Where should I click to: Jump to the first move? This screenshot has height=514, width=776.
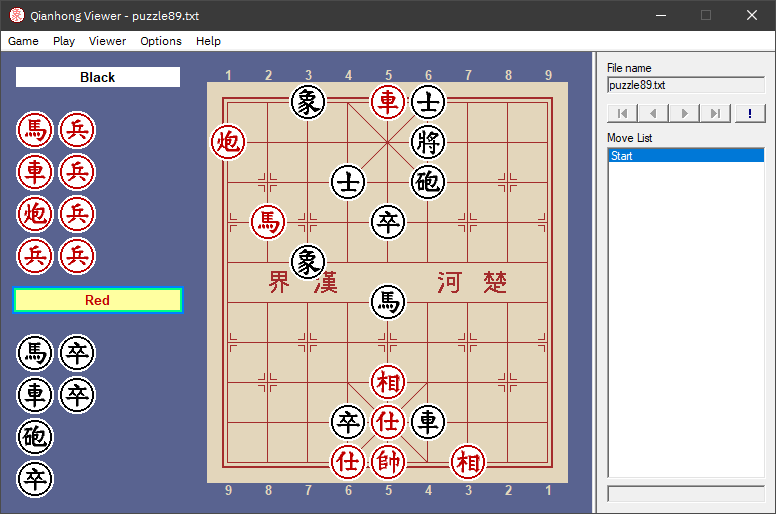622,114
